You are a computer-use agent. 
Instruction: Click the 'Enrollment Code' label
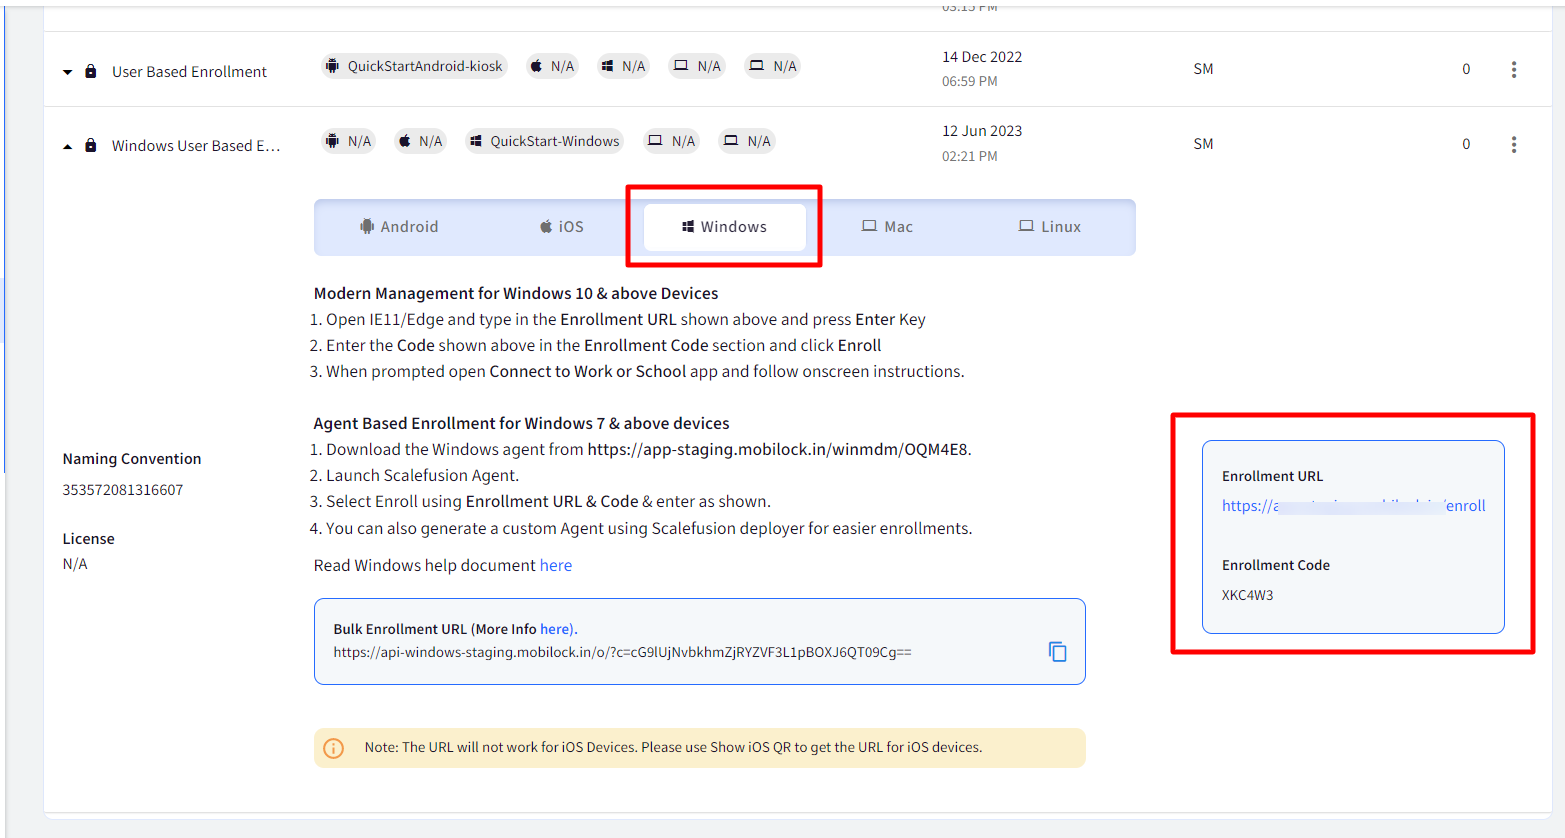pyautogui.click(x=1276, y=565)
